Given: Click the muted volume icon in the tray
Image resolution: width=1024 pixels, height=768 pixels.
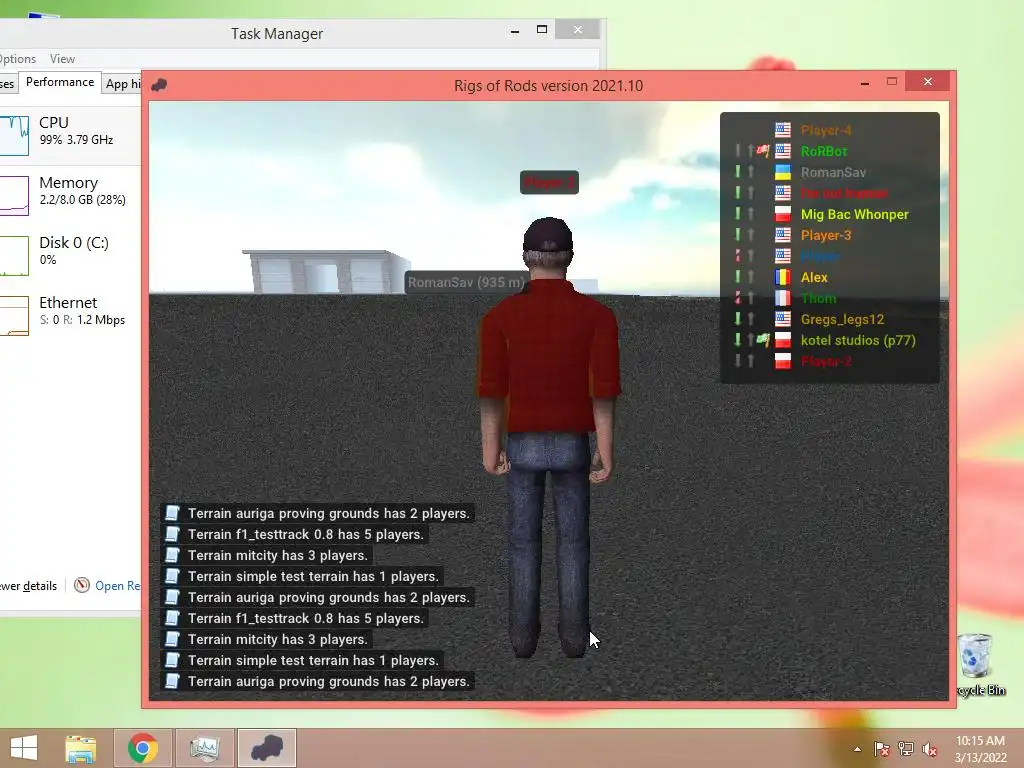Looking at the screenshot, I should point(930,749).
